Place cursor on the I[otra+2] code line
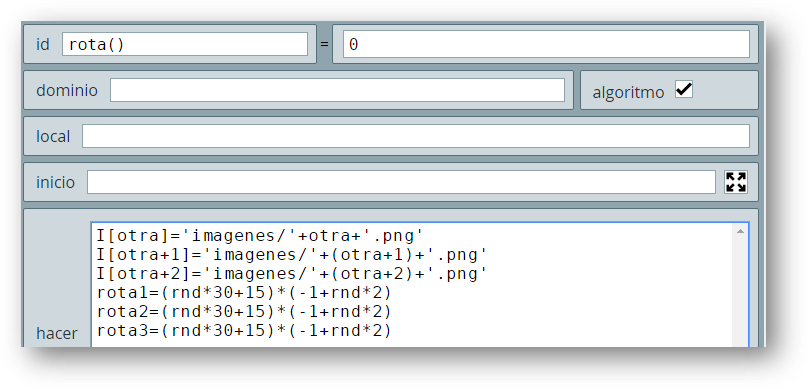This screenshot has height=389, width=808. pyautogui.click(x=292, y=274)
